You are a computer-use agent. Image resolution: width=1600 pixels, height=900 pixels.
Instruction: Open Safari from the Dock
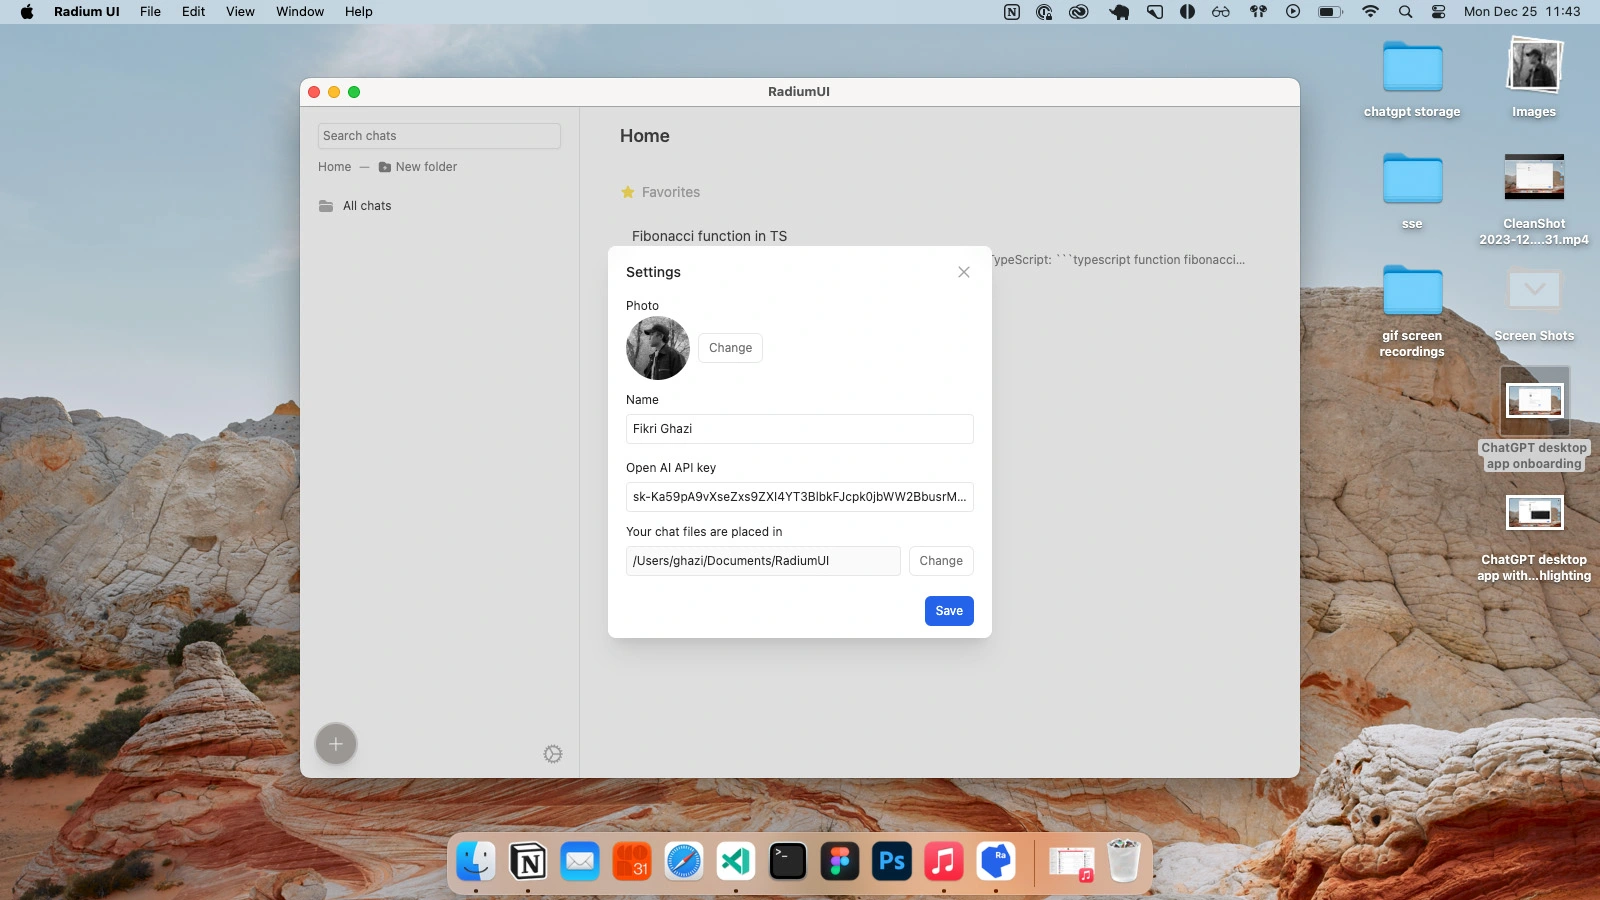click(684, 861)
